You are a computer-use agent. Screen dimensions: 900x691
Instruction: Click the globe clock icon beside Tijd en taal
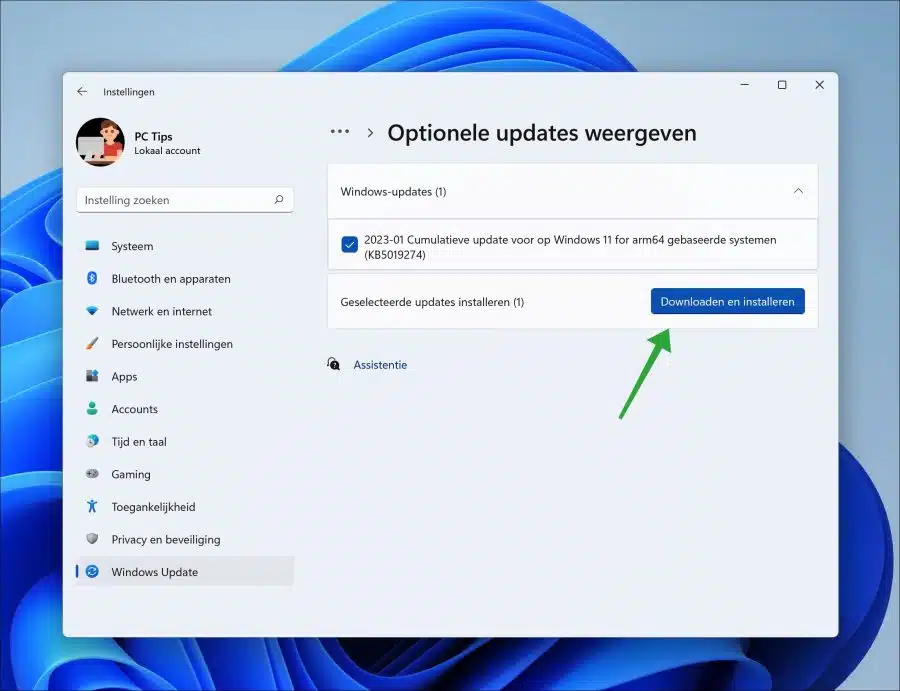click(92, 441)
